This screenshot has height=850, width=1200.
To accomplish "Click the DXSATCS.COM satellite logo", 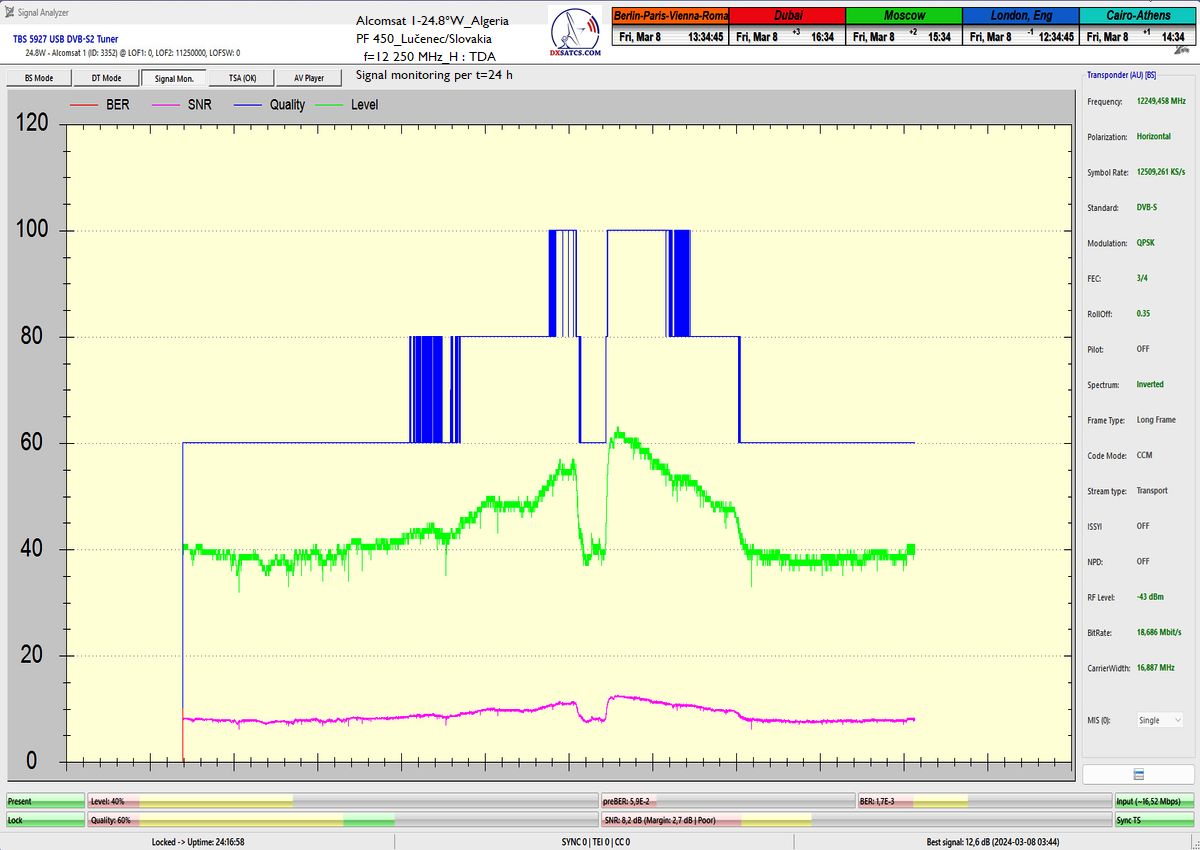I will 575,35.
